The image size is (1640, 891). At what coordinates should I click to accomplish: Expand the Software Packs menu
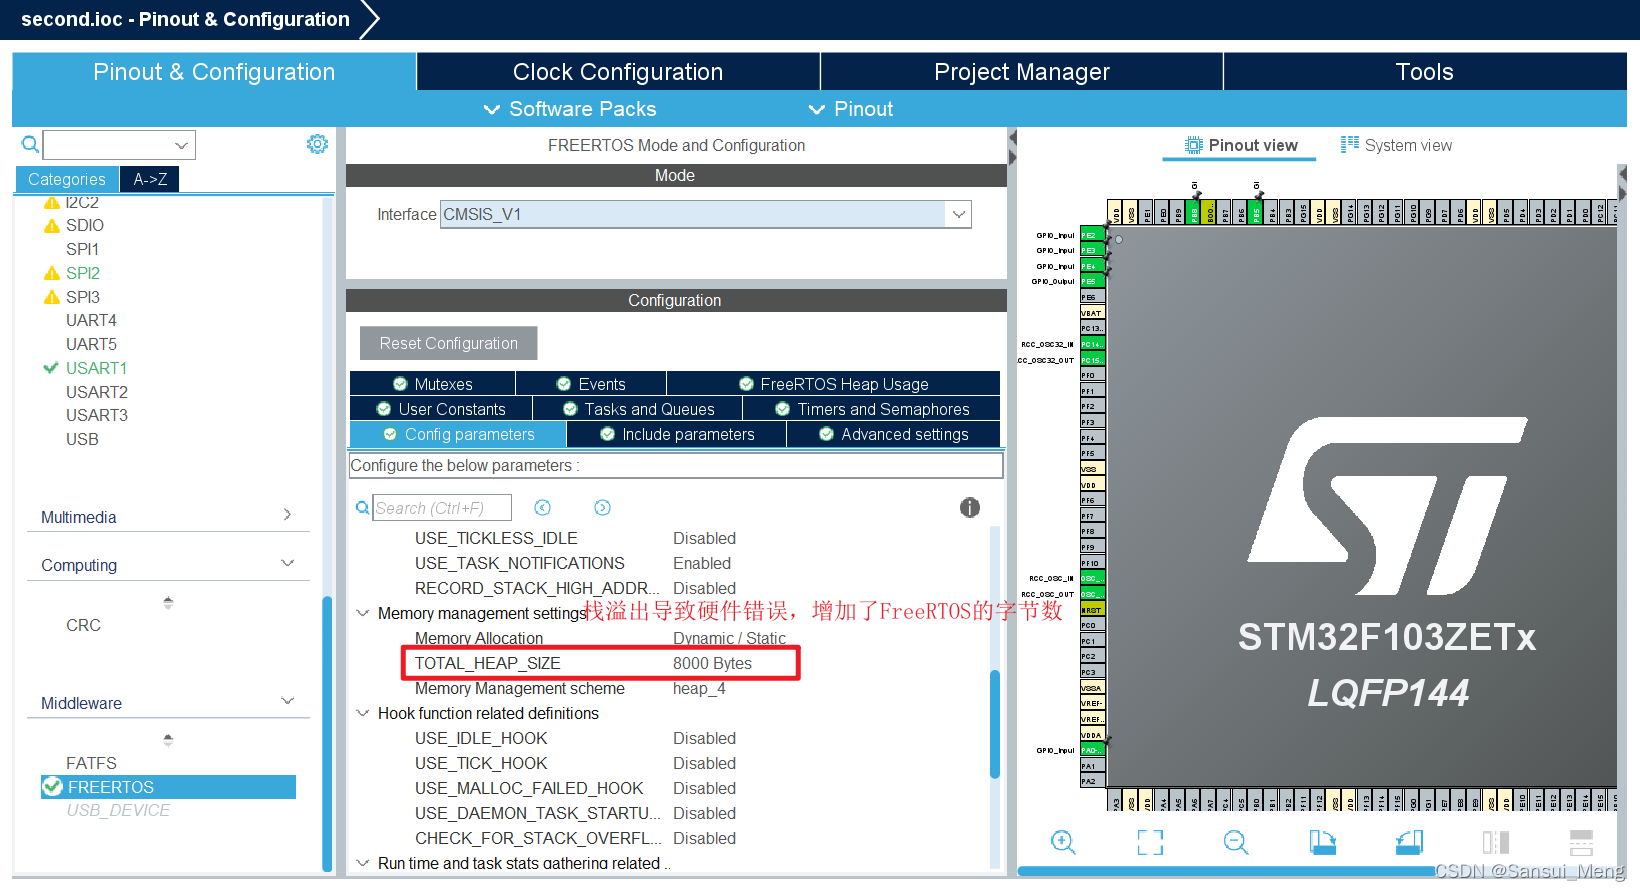[570, 109]
